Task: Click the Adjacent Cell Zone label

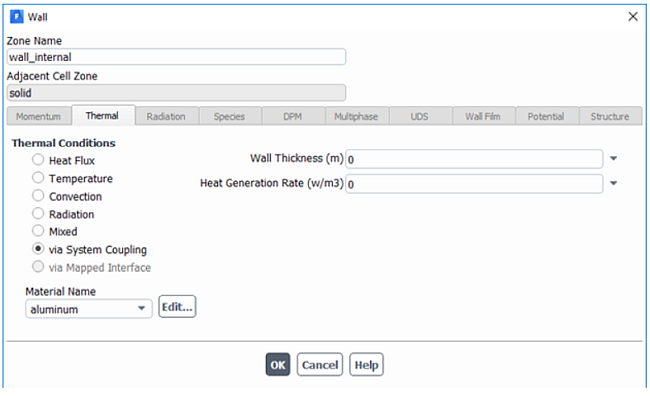Action: pyautogui.click(x=52, y=76)
